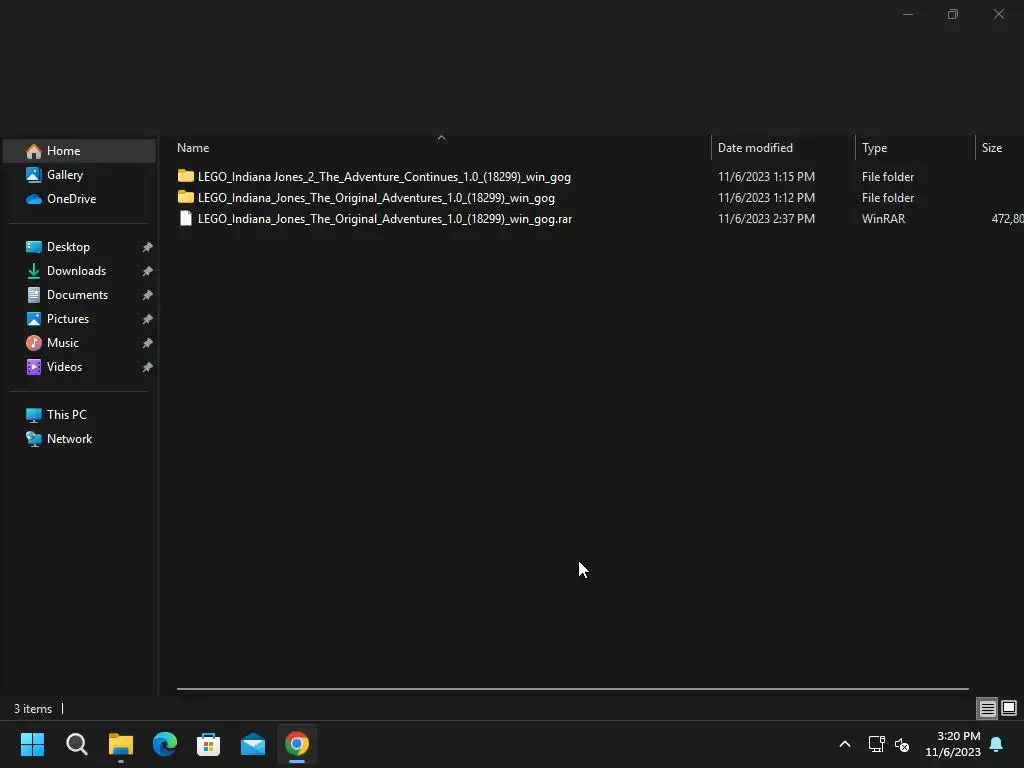
Task: Click the 3 items status text
Action: (33, 709)
